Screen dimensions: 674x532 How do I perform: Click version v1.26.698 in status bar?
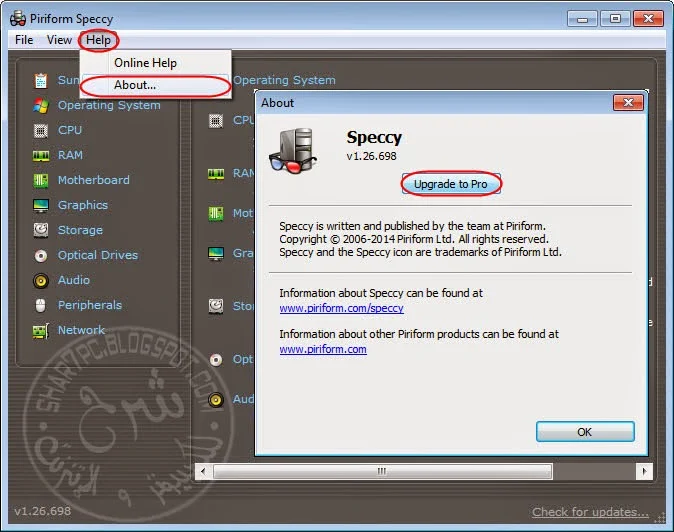click(x=43, y=511)
